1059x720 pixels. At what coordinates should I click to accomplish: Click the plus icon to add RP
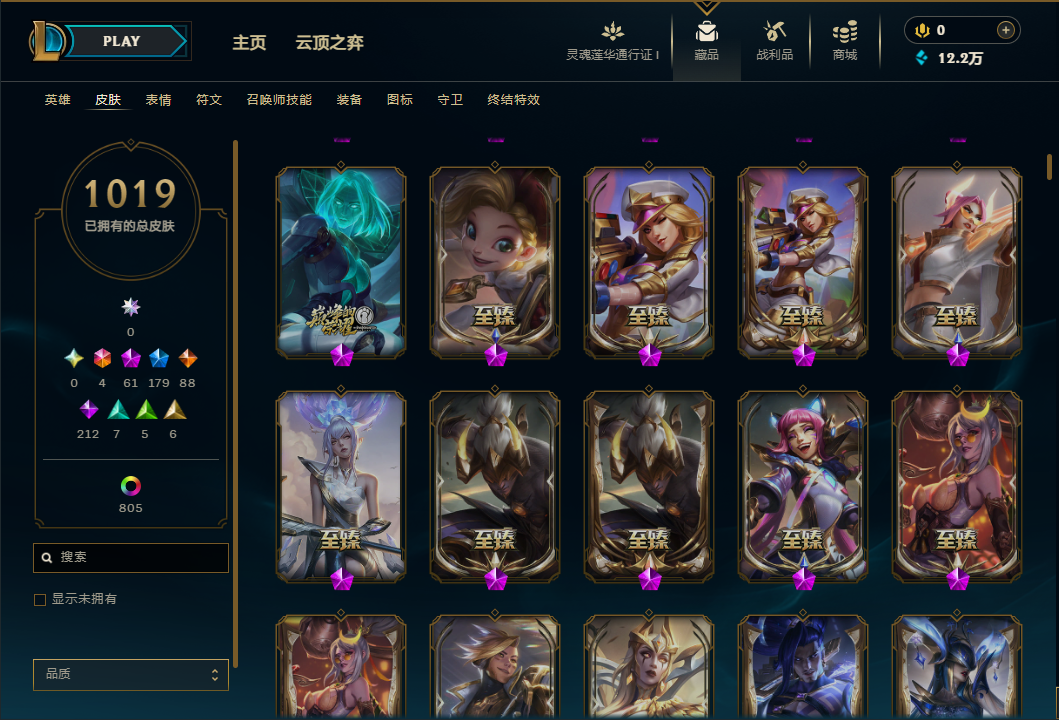tap(1006, 30)
